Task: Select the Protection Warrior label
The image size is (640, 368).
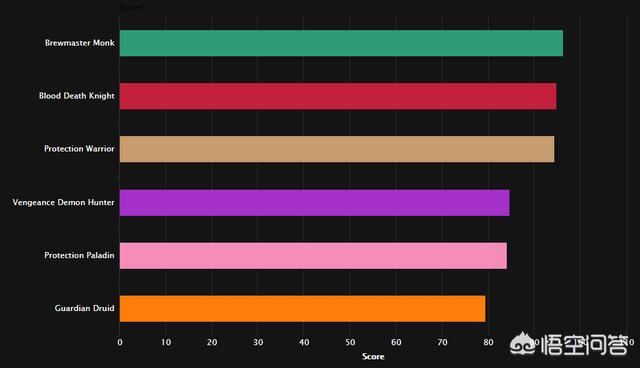Action: (79, 149)
